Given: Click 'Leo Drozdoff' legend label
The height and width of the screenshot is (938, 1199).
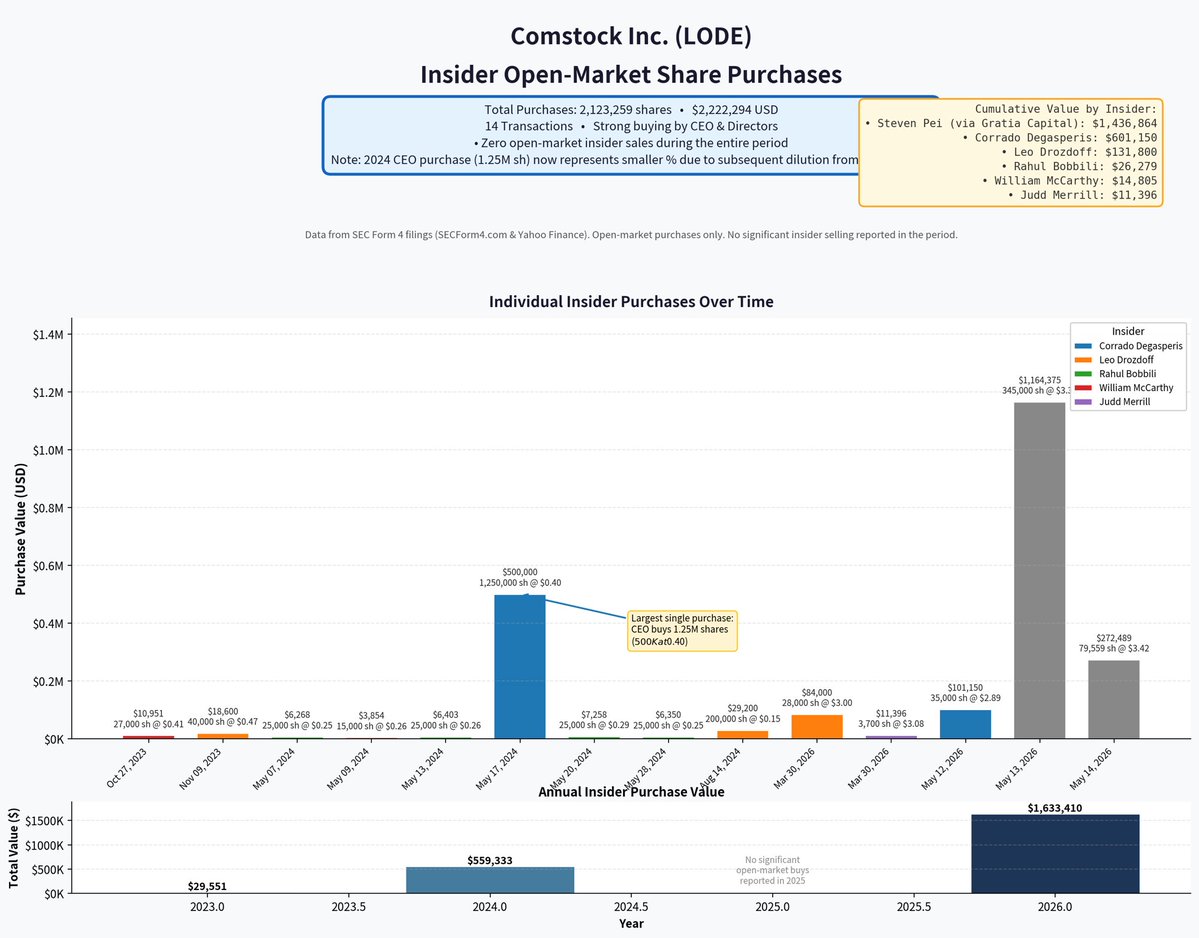Looking at the screenshot, I should point(1126,360).
